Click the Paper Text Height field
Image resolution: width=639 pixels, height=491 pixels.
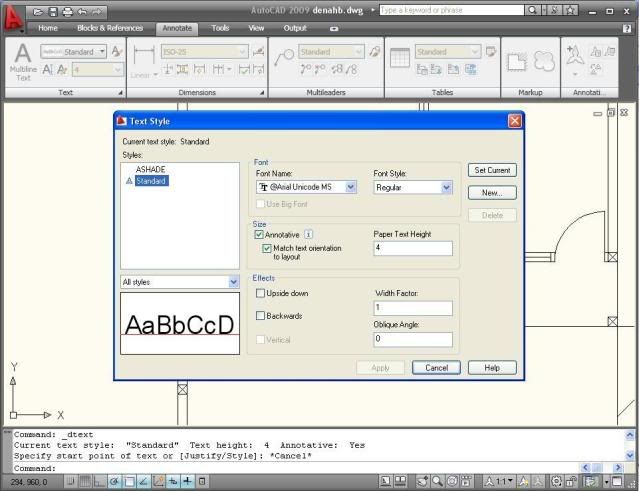pos(413,248)
